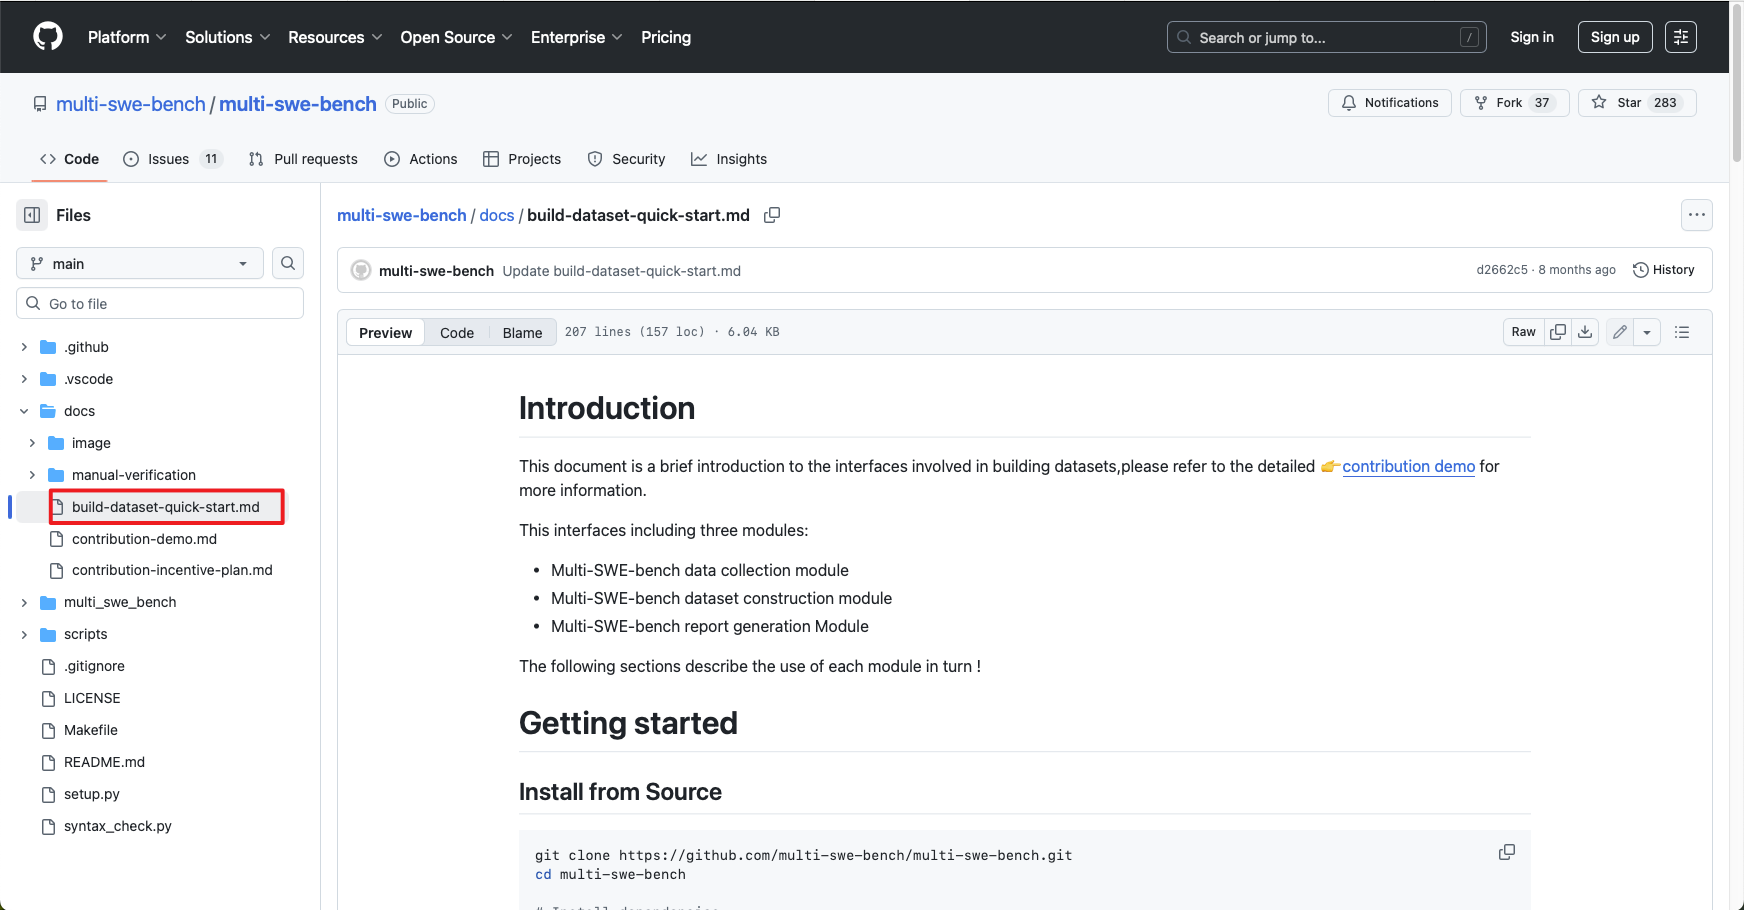Viewport: 1744px width, 910px height.
Task: Expand the multi_swe_bench folder chevron
Action: click(24, 602)
